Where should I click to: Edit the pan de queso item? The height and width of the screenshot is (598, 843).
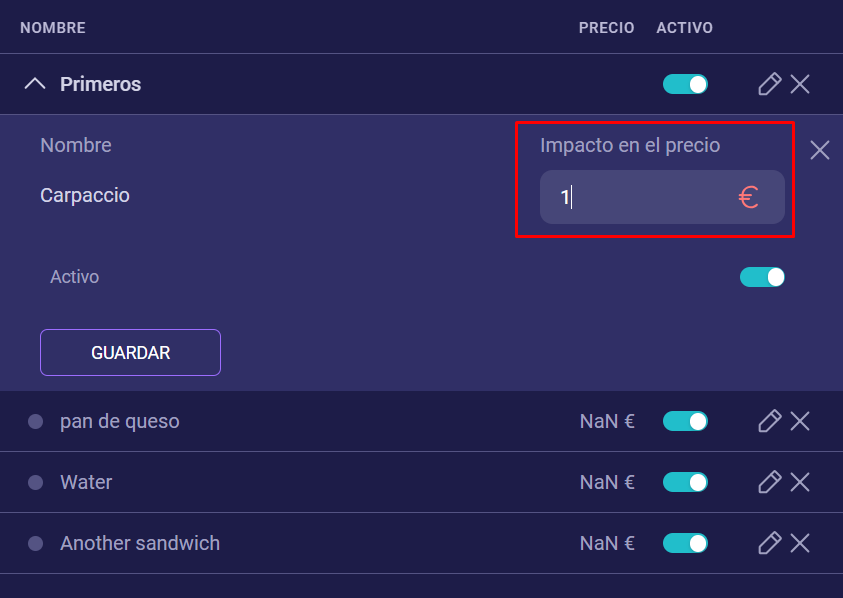click(x=769, y=421)
